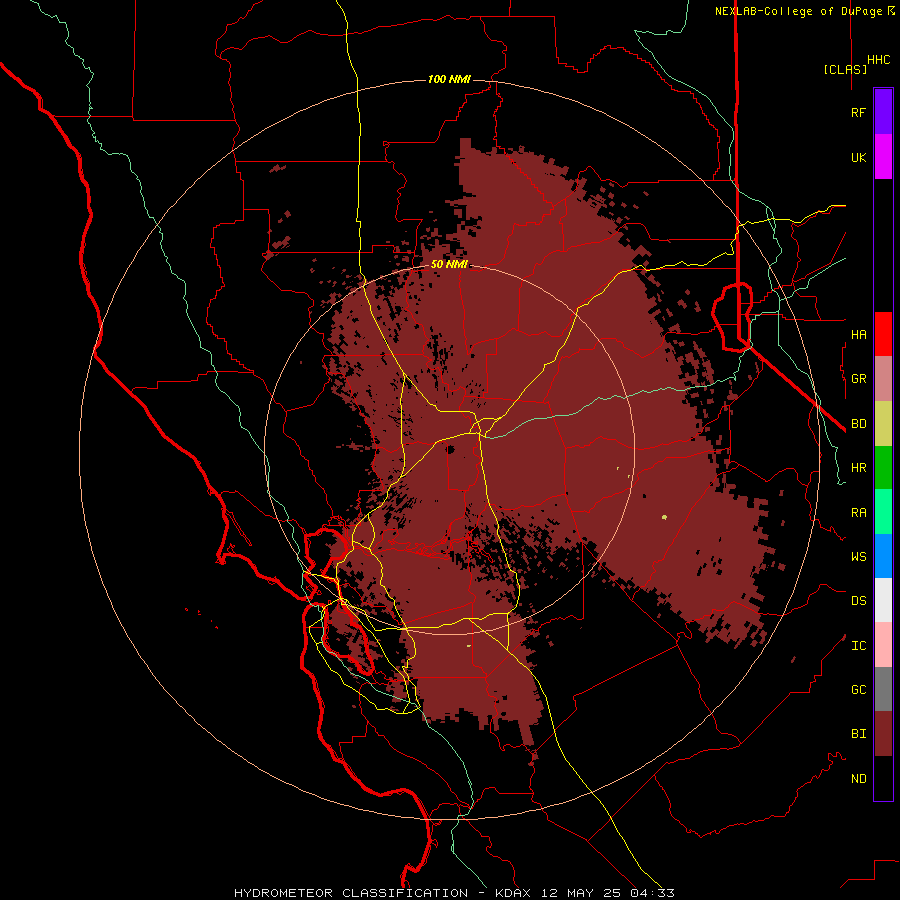Click the RF legend label
900x900 pixels.
point(858,112)
